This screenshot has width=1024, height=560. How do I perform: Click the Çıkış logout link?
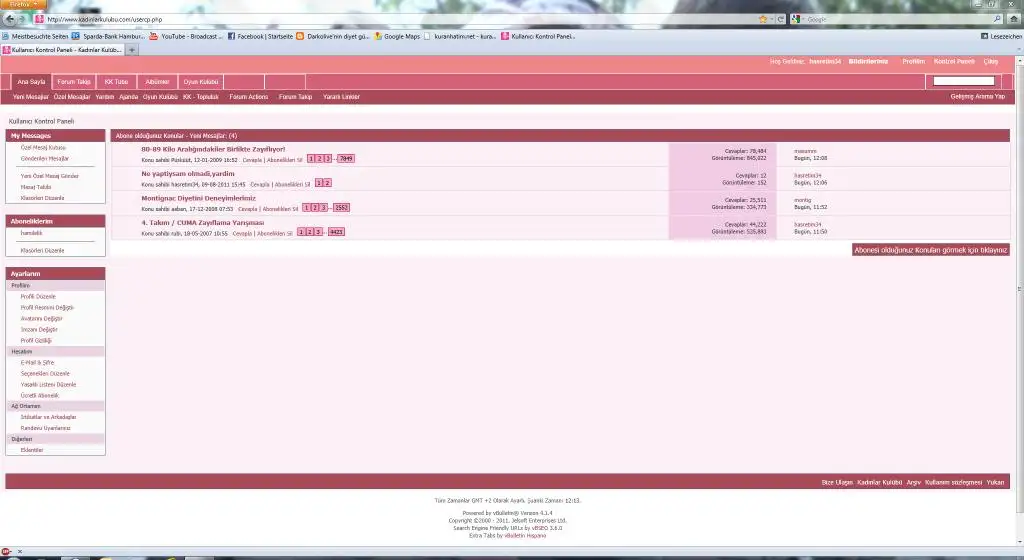point(991,61)
